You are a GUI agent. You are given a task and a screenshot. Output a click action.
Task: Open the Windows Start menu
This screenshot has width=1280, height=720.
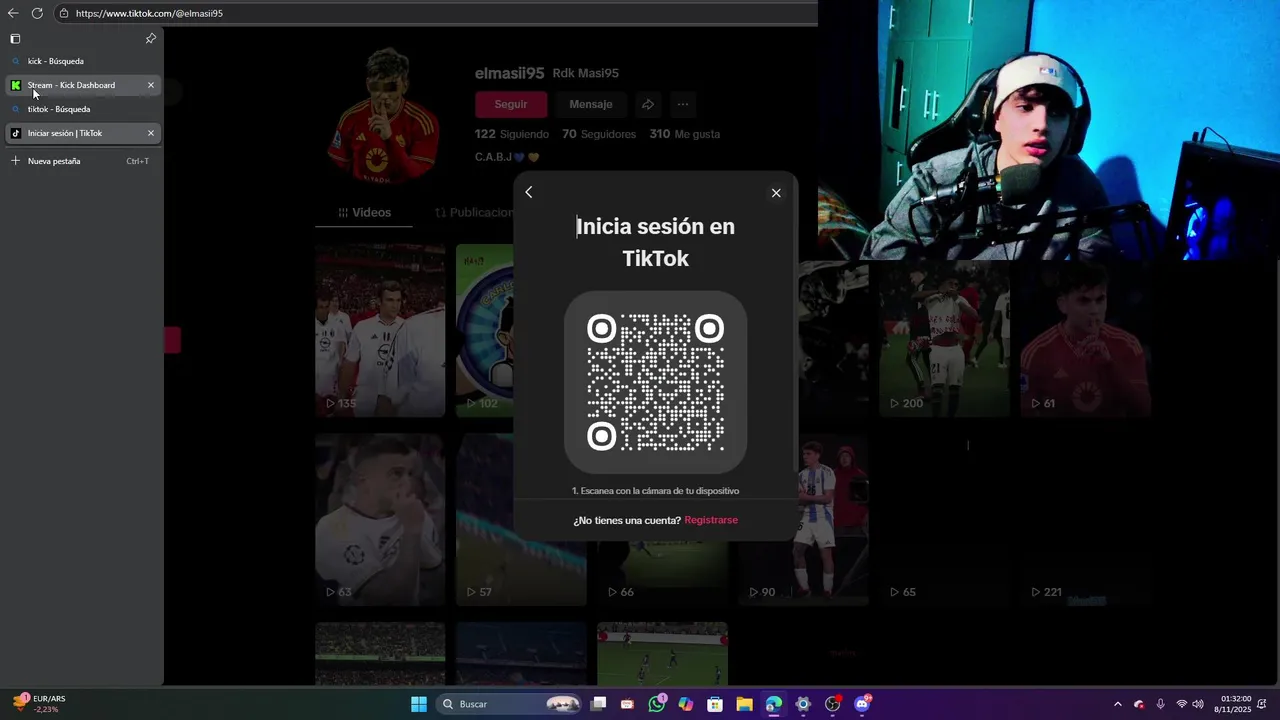tap(419, 704)
